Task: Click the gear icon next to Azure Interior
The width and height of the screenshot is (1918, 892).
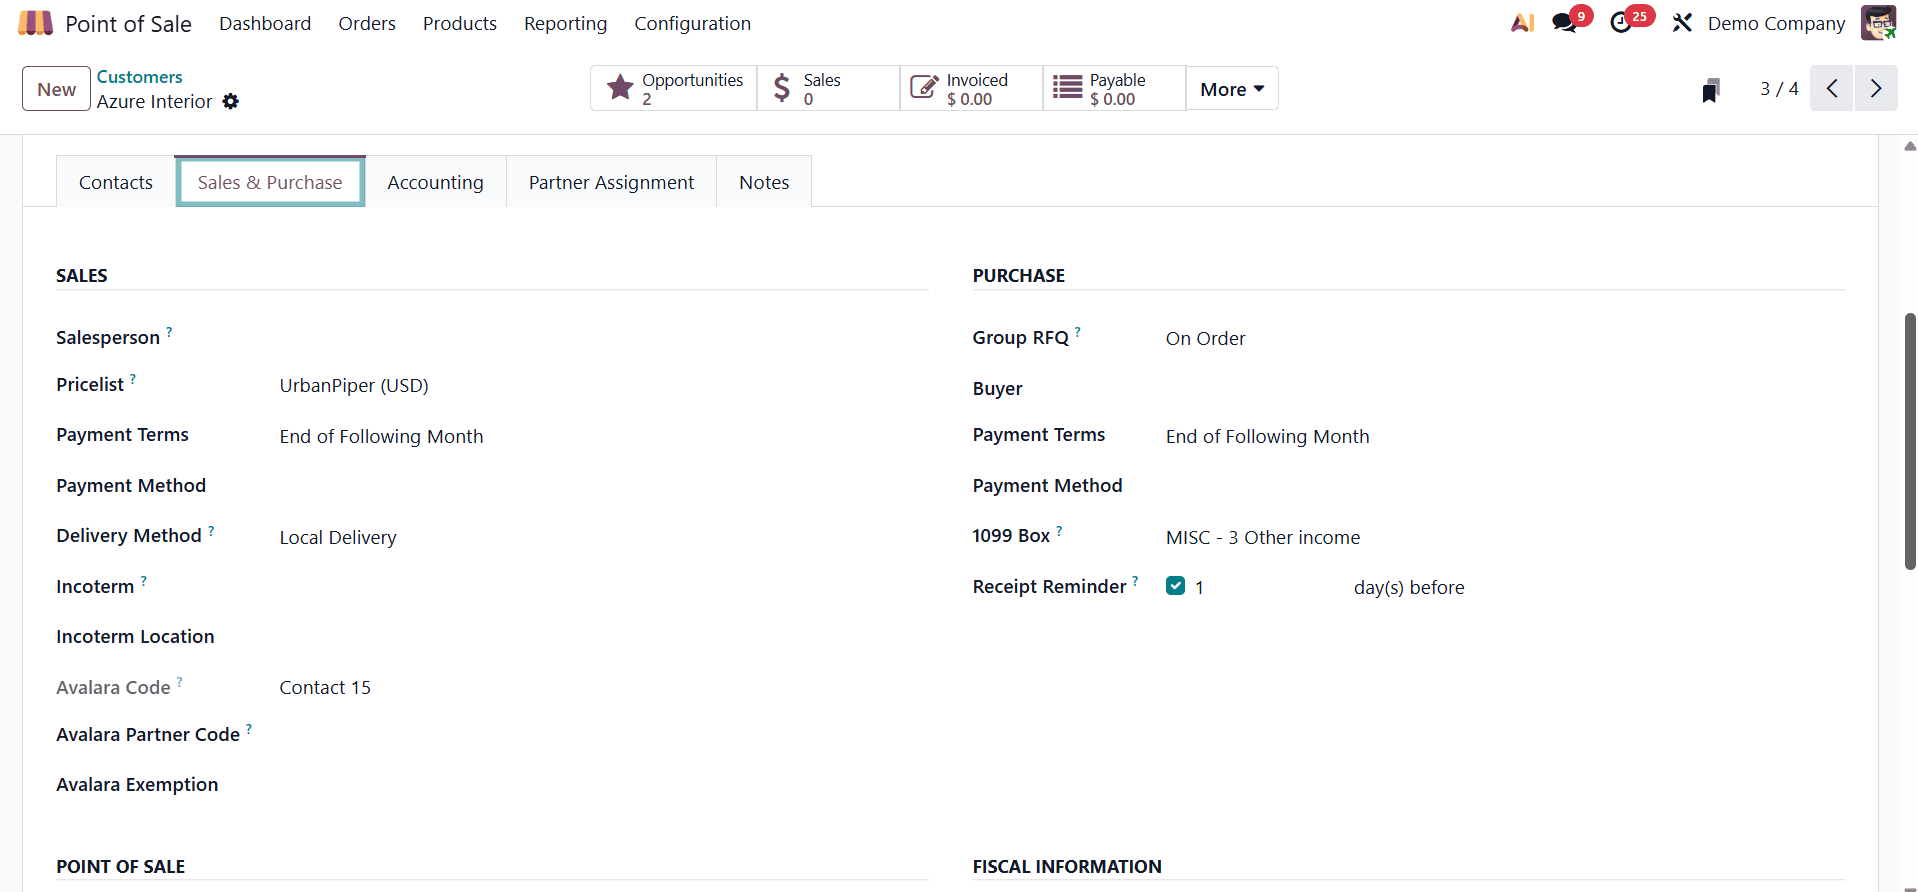Action: click(231, 101)
